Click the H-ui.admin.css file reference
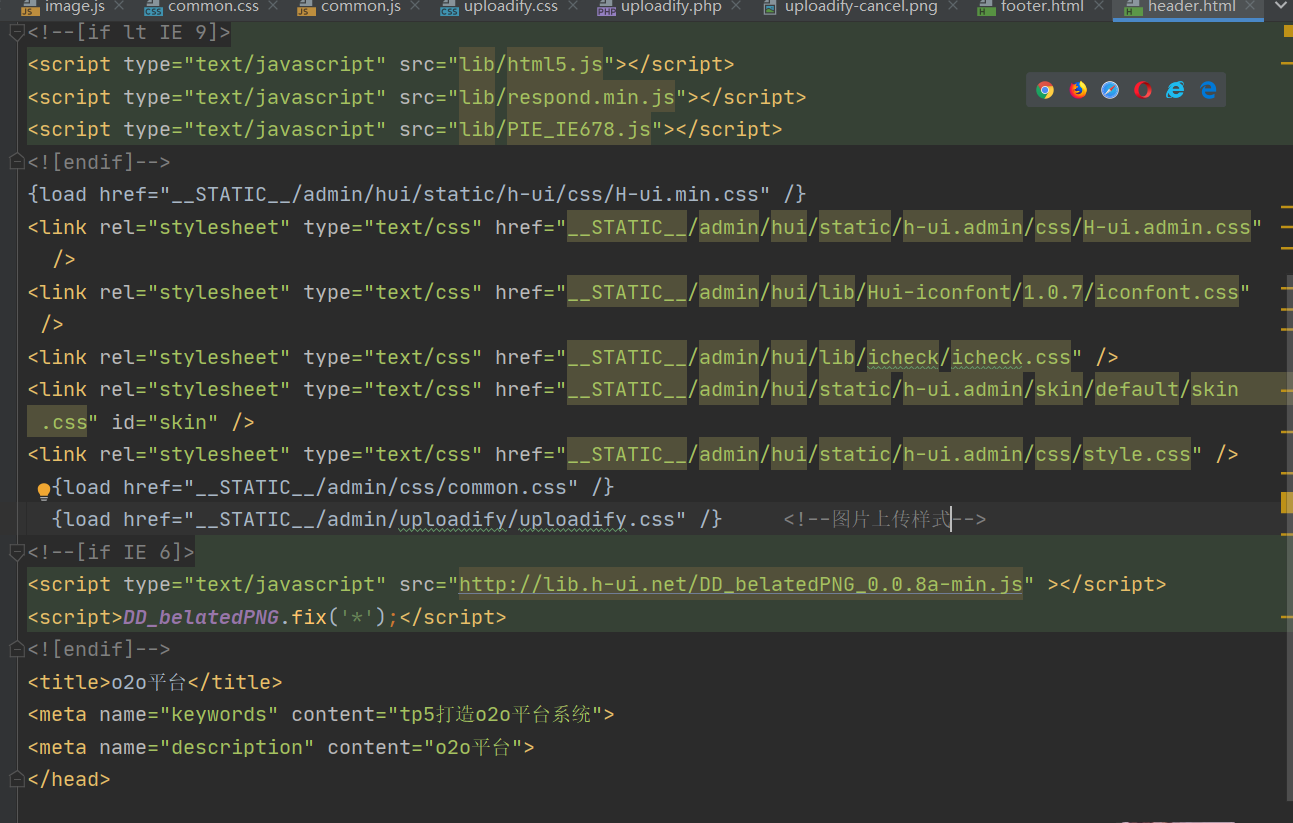The height and width of the screenshot is (823, 1293). 1167,227
